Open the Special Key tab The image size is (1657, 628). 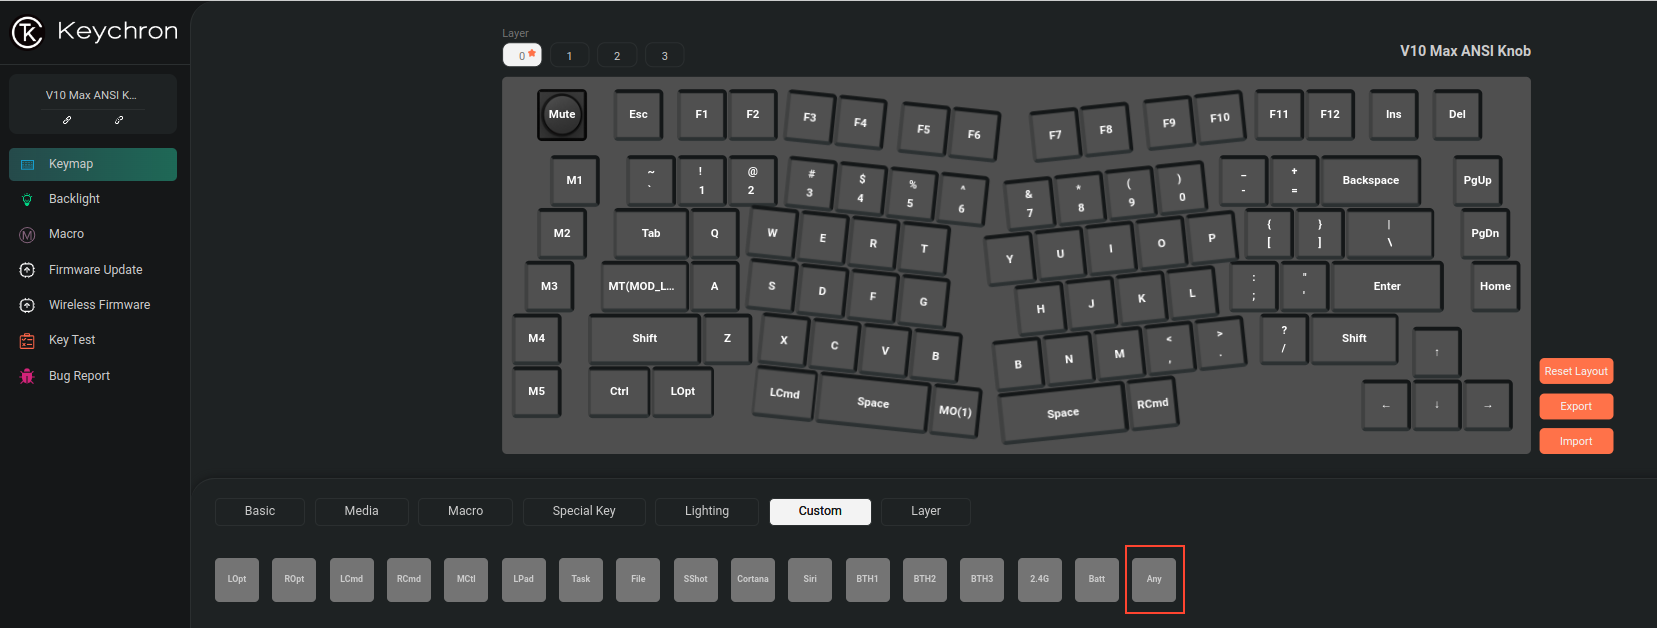coord(584,511)
